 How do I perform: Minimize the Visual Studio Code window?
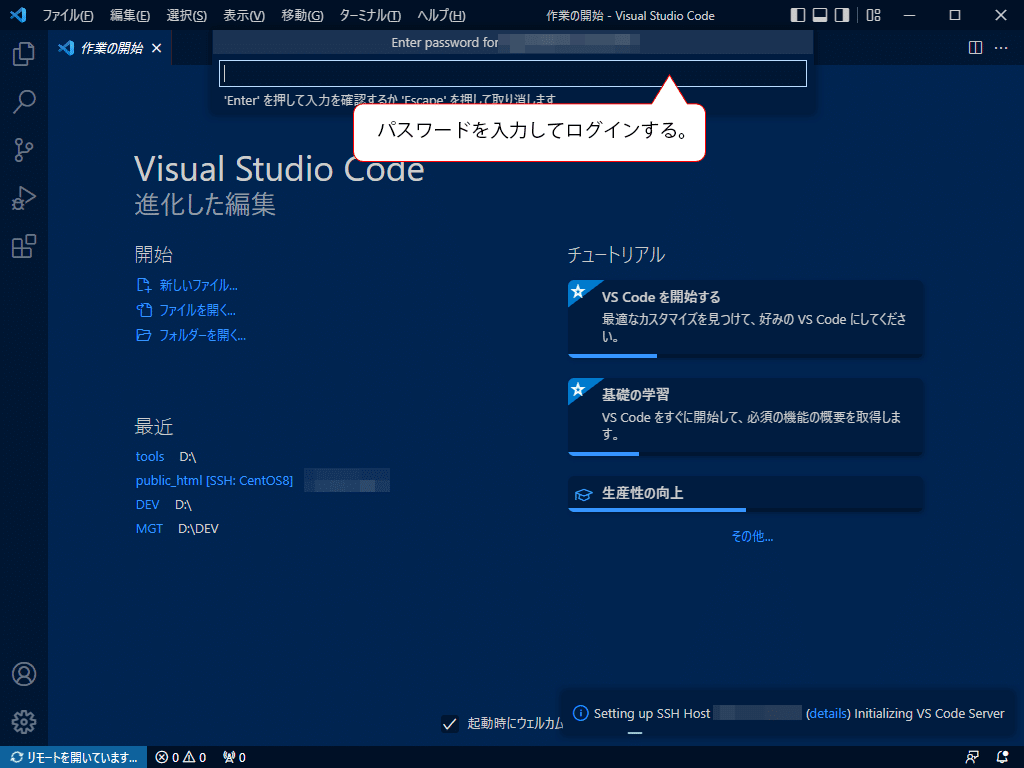(909, 15)
